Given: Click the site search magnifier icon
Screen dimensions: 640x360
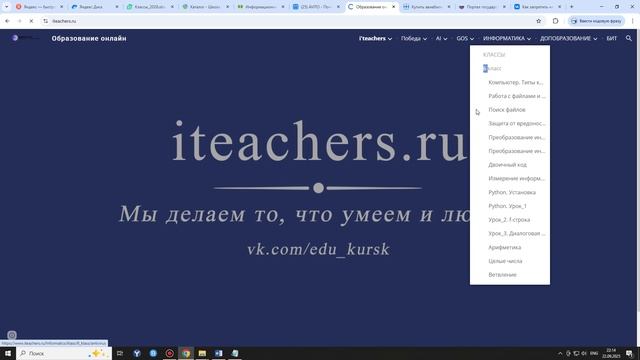Looking at the screenshot, I should tap(629, 38).
